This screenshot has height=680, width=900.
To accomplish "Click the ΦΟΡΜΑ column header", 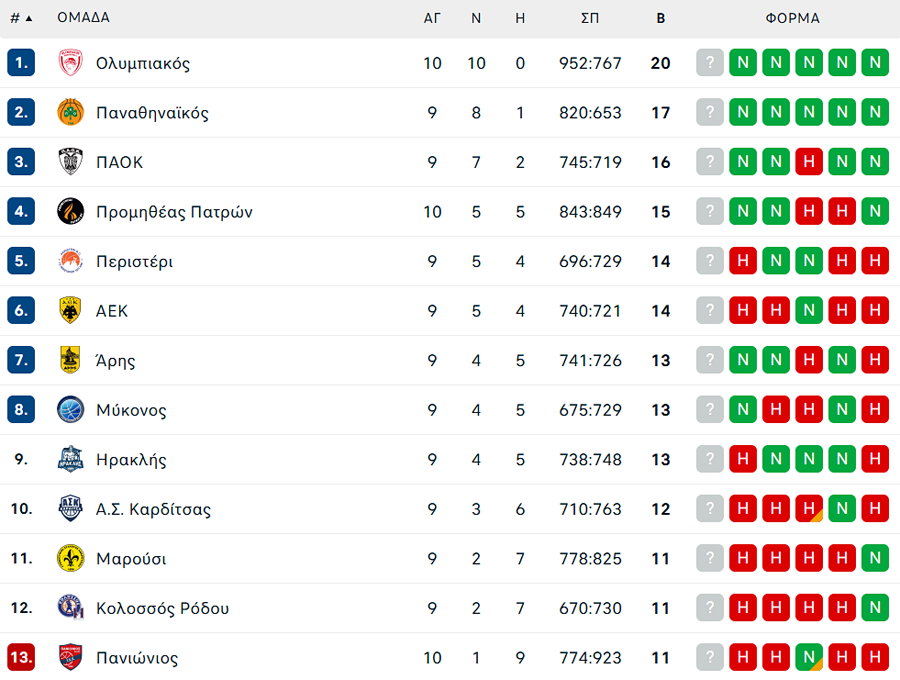I will (793, 17).
